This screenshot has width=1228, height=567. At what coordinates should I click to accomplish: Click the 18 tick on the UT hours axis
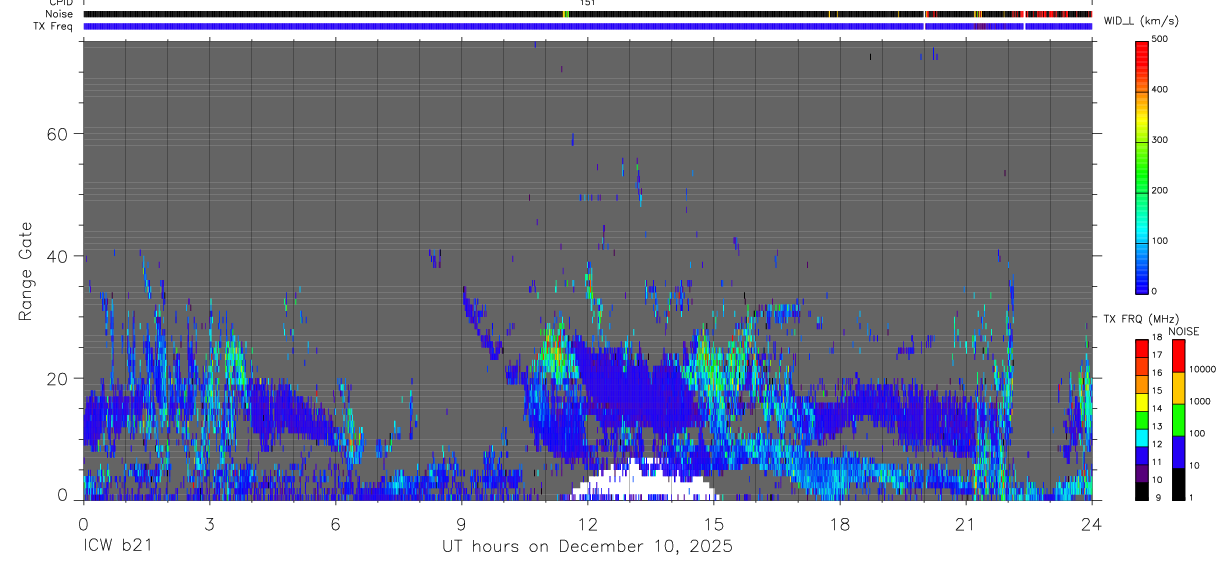[840, 524]
